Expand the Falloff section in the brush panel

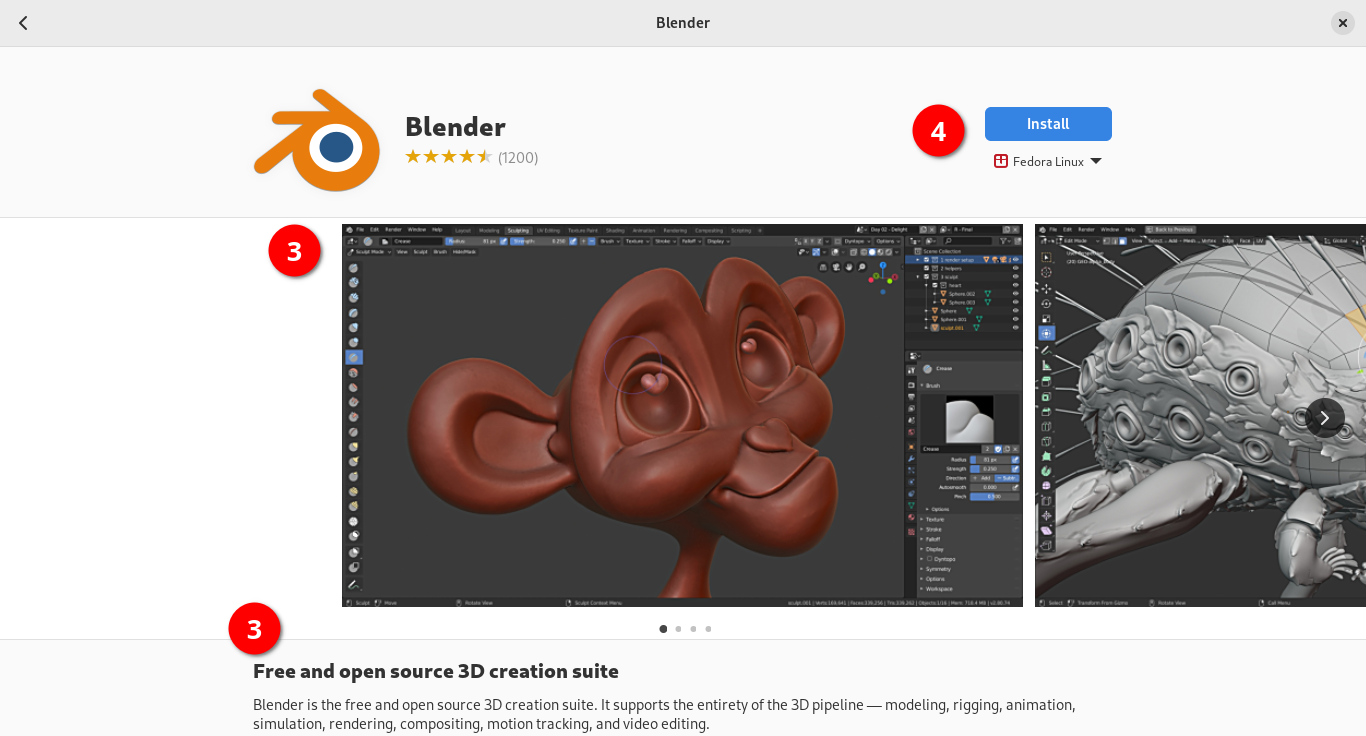pyautogui.click(x=934, y=539)
